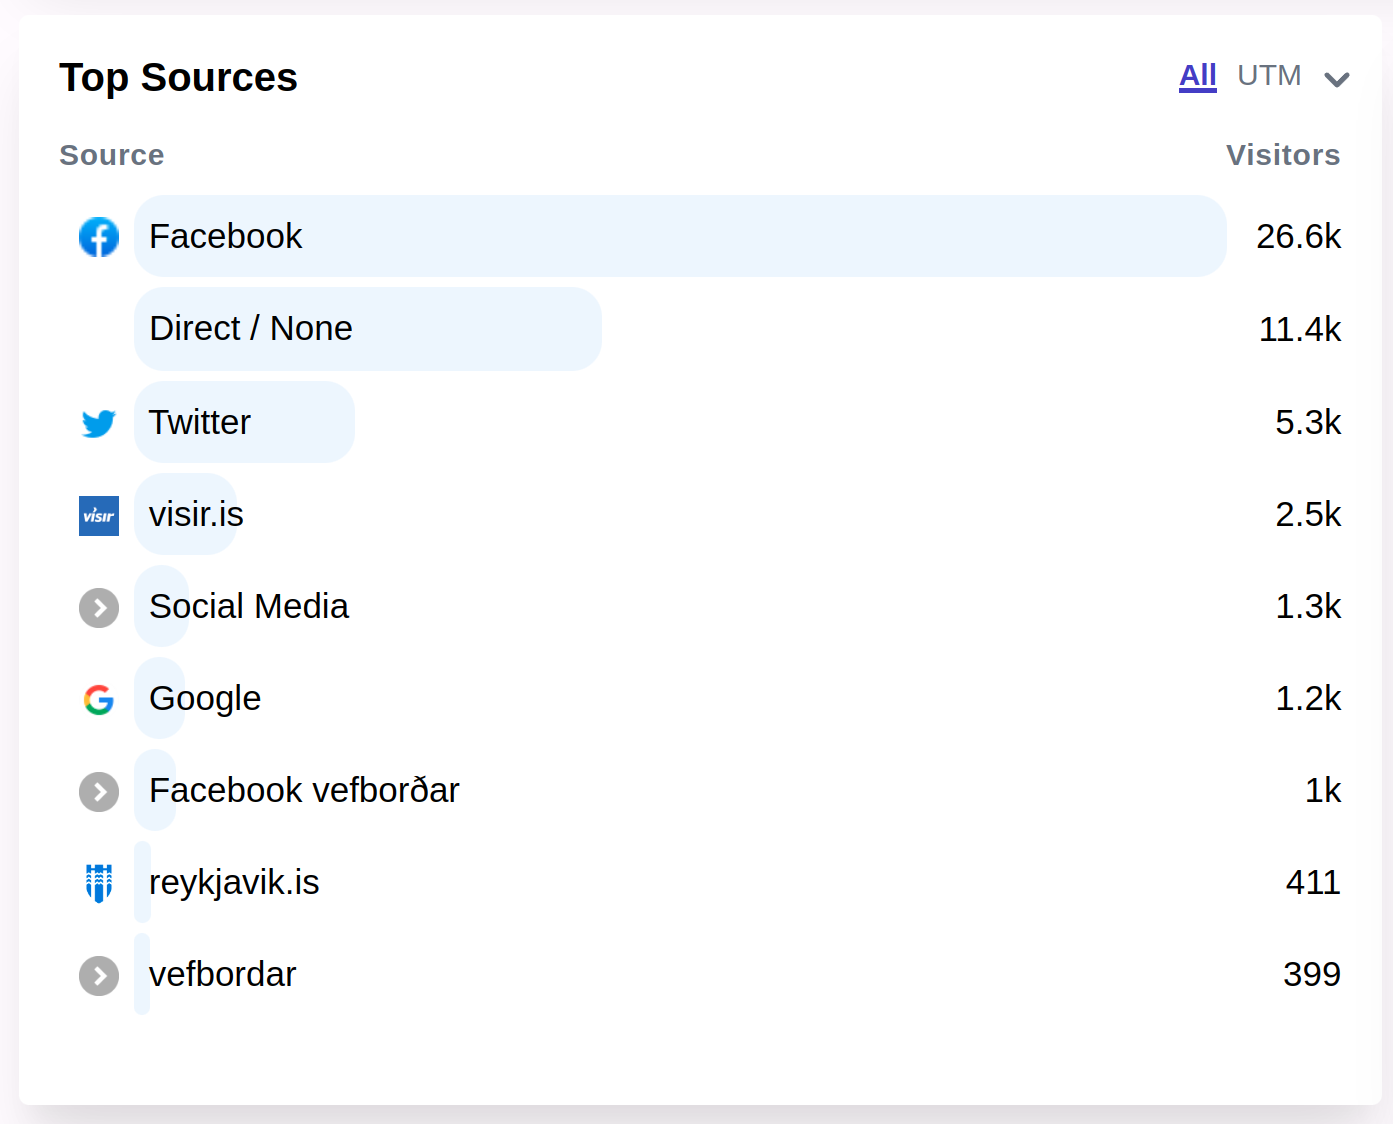The image size is (1393, 1124).
Task: Switch to the All sources tab
Action: pos(1198,76)
